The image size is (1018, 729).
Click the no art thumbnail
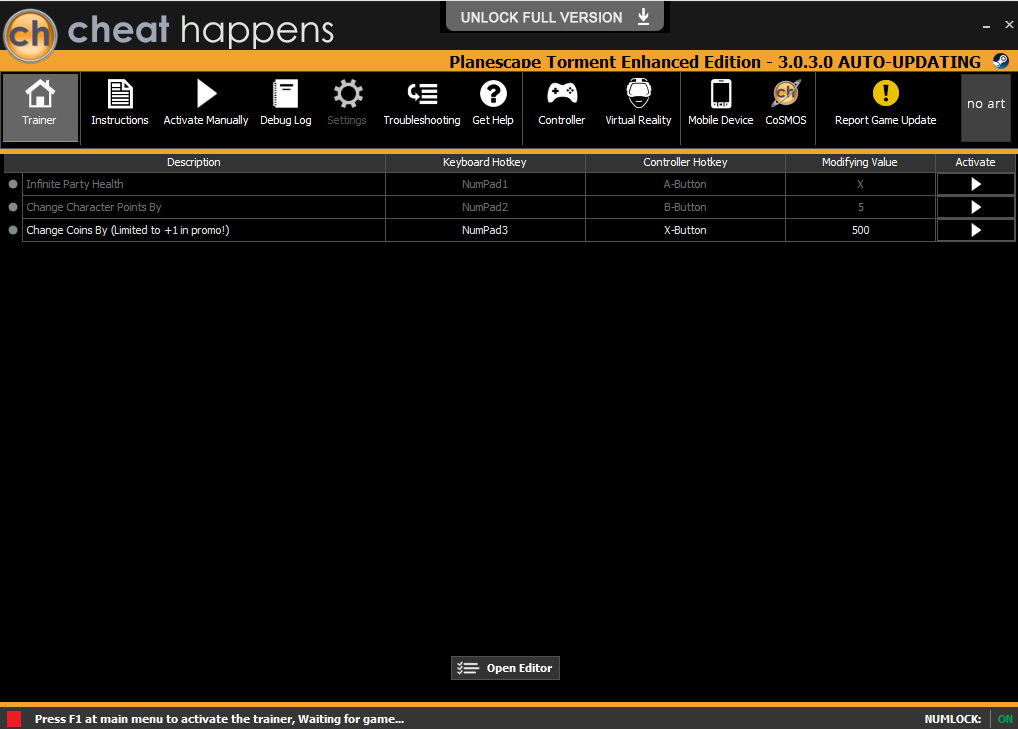point(986,108)
